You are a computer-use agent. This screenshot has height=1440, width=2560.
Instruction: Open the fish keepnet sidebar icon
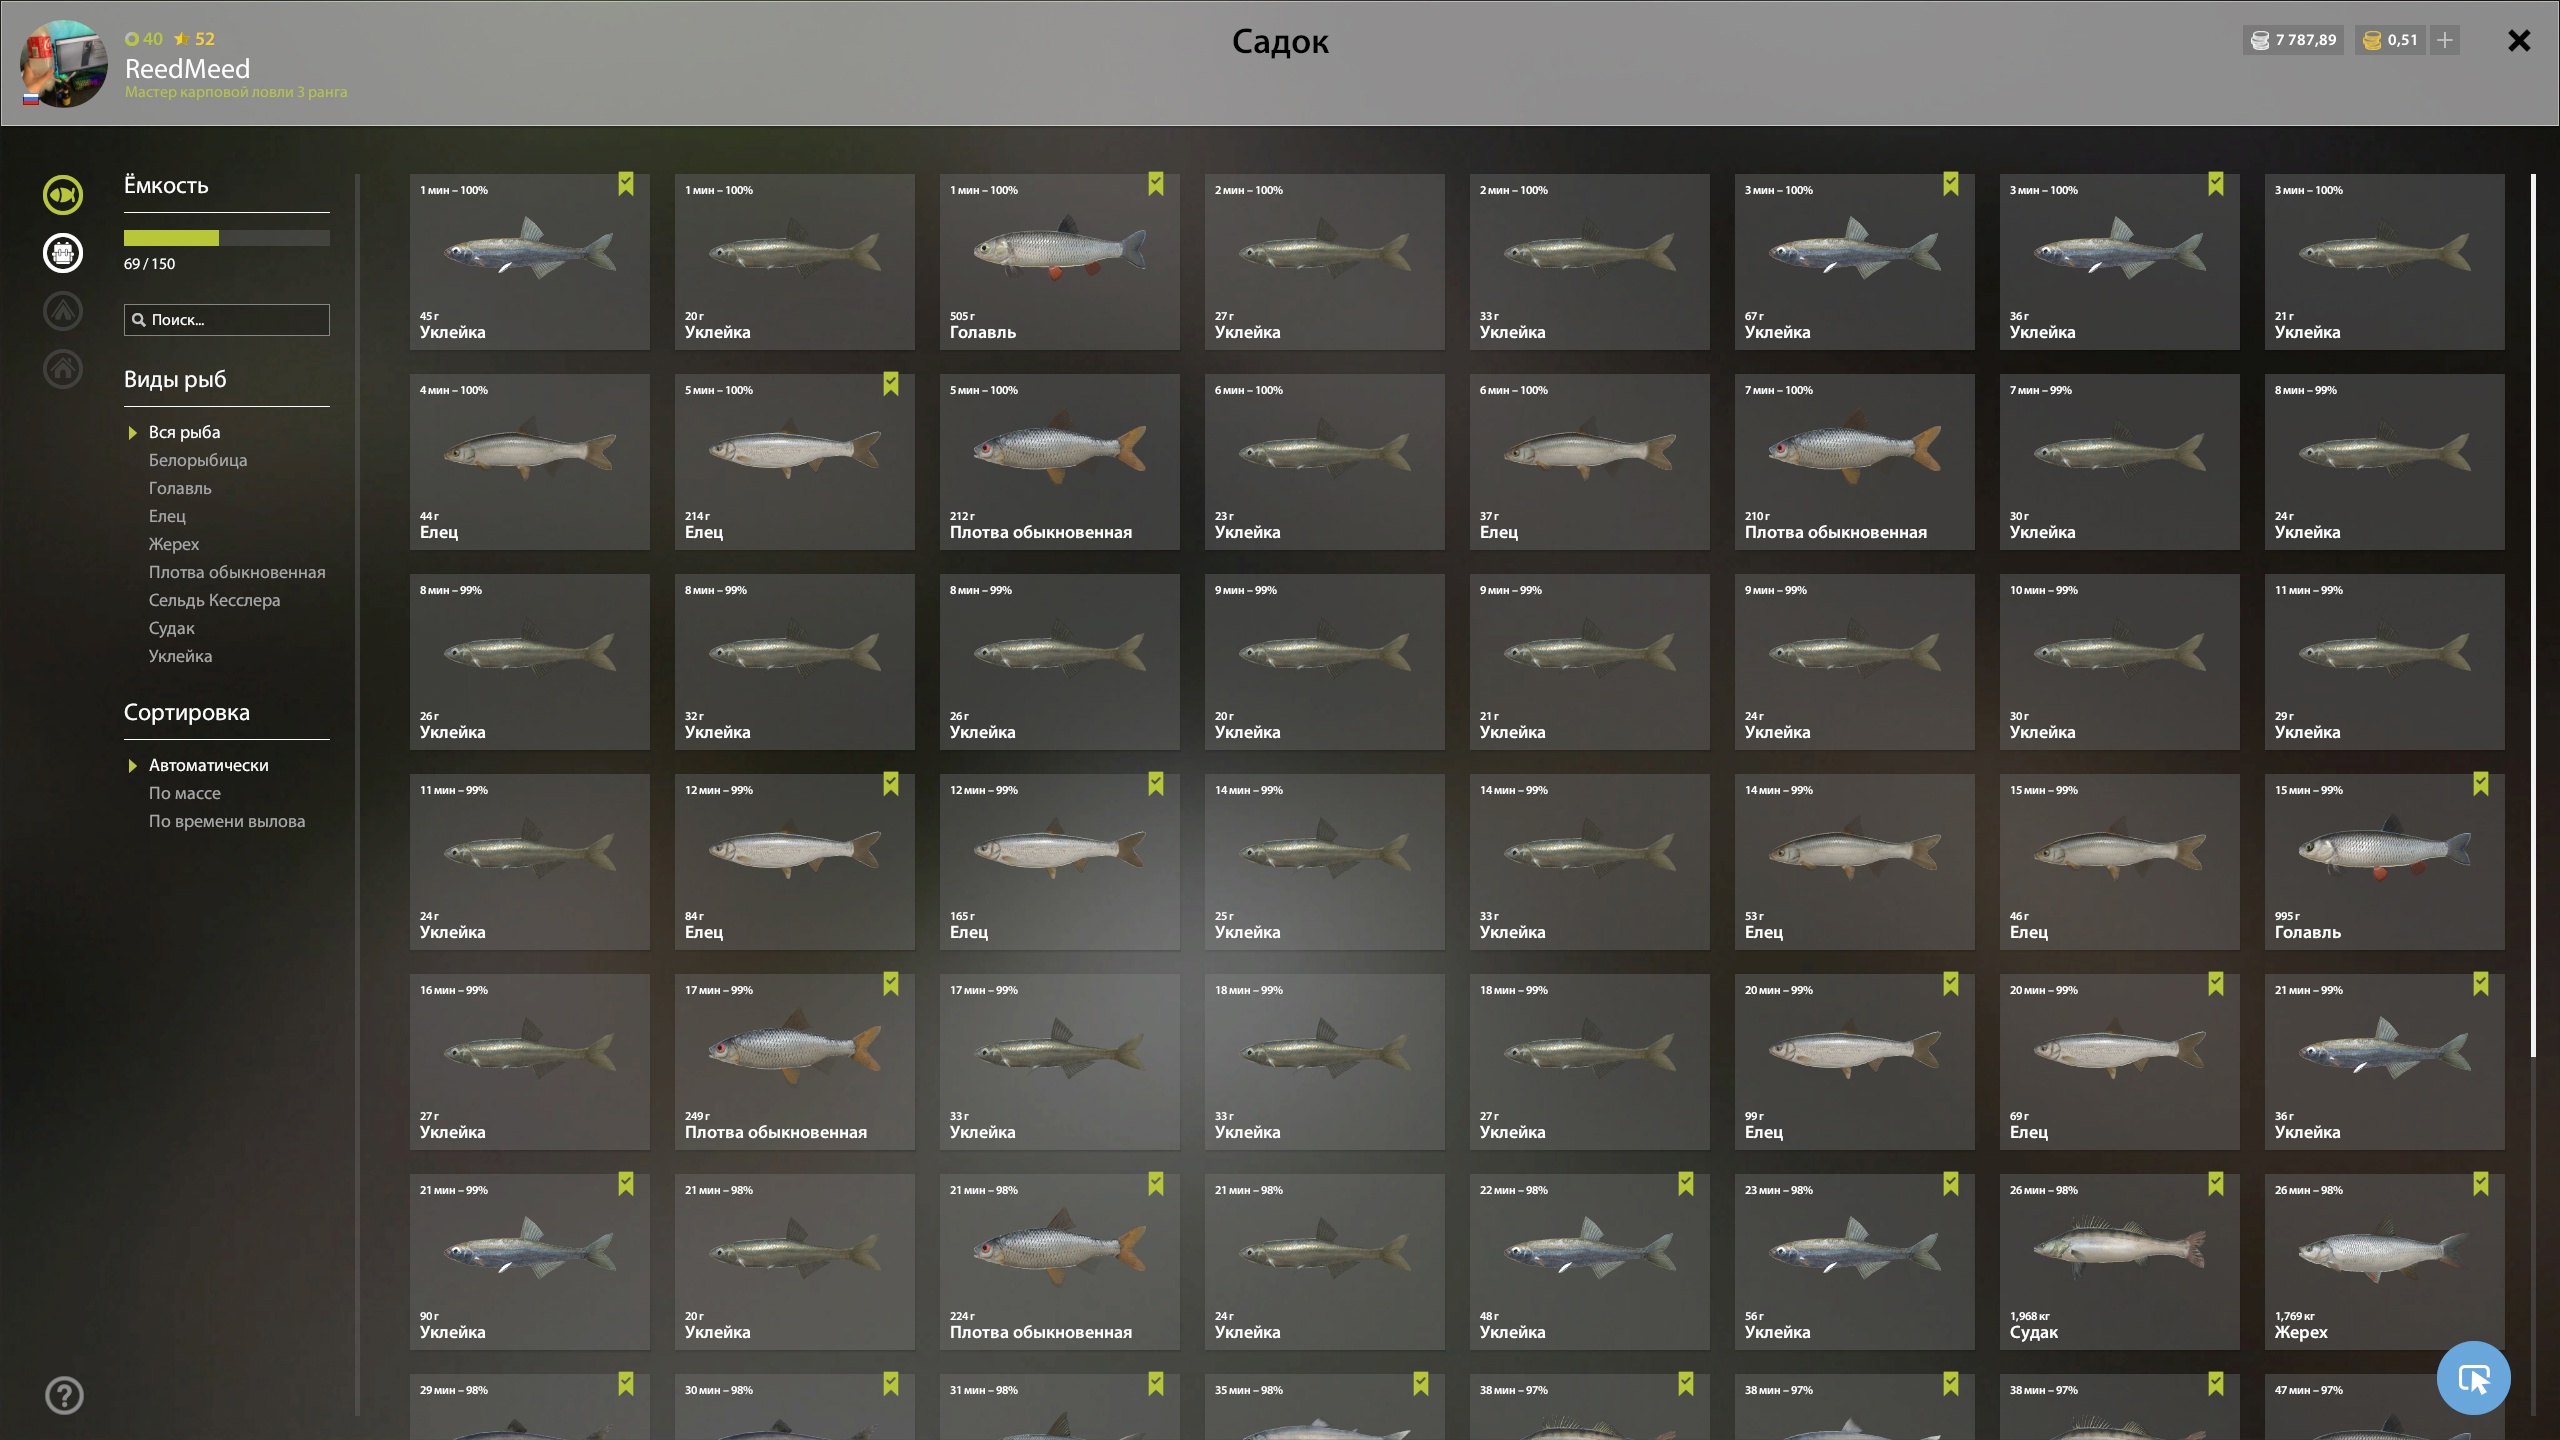pyautogui.click(x=63, y=195)
